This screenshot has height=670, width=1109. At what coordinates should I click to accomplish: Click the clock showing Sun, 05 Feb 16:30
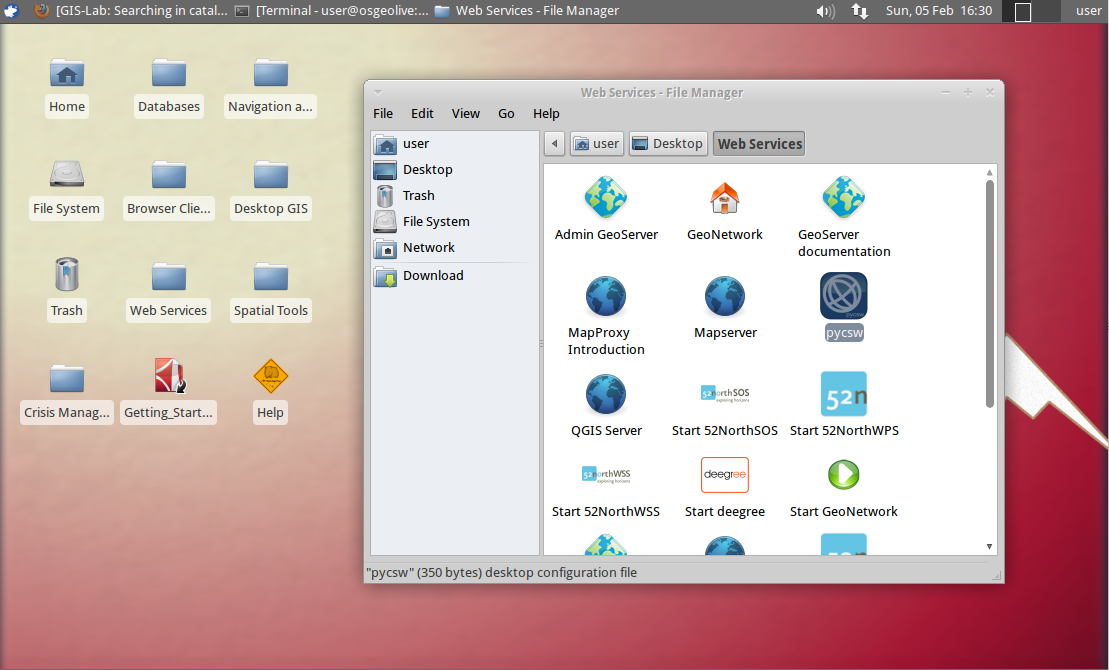click(x=939, y=11)
